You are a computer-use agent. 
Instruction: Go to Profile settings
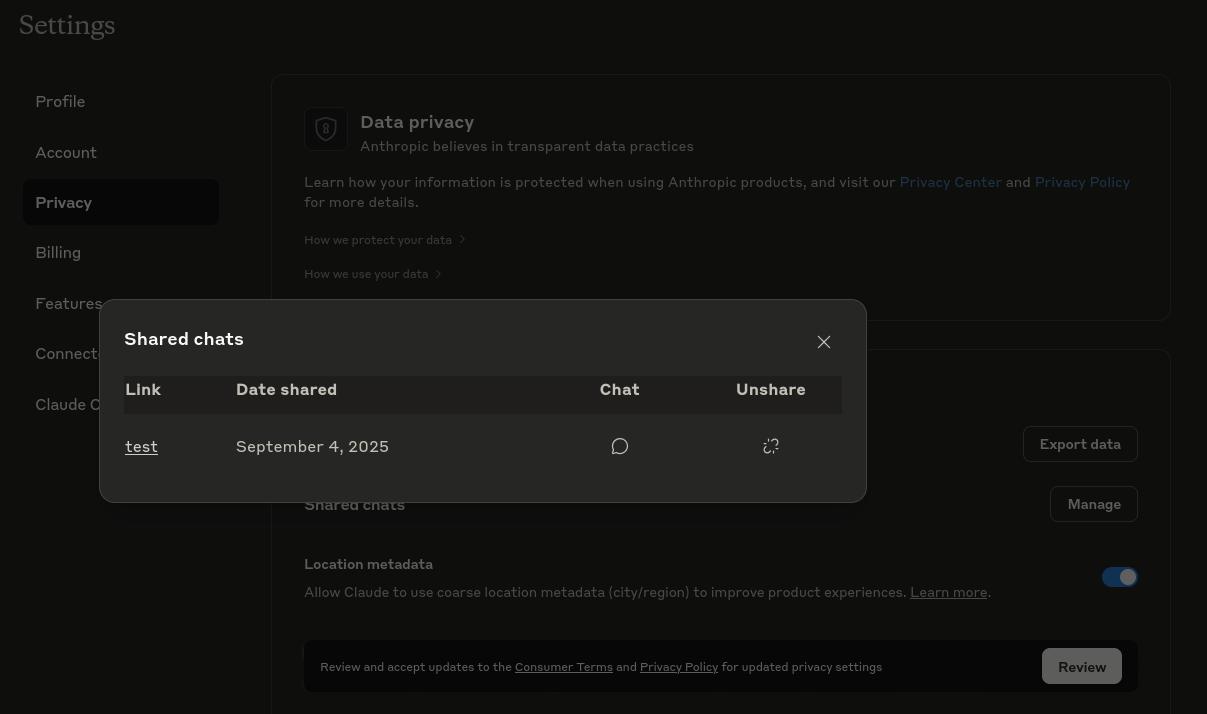click(x=60, y=102)
